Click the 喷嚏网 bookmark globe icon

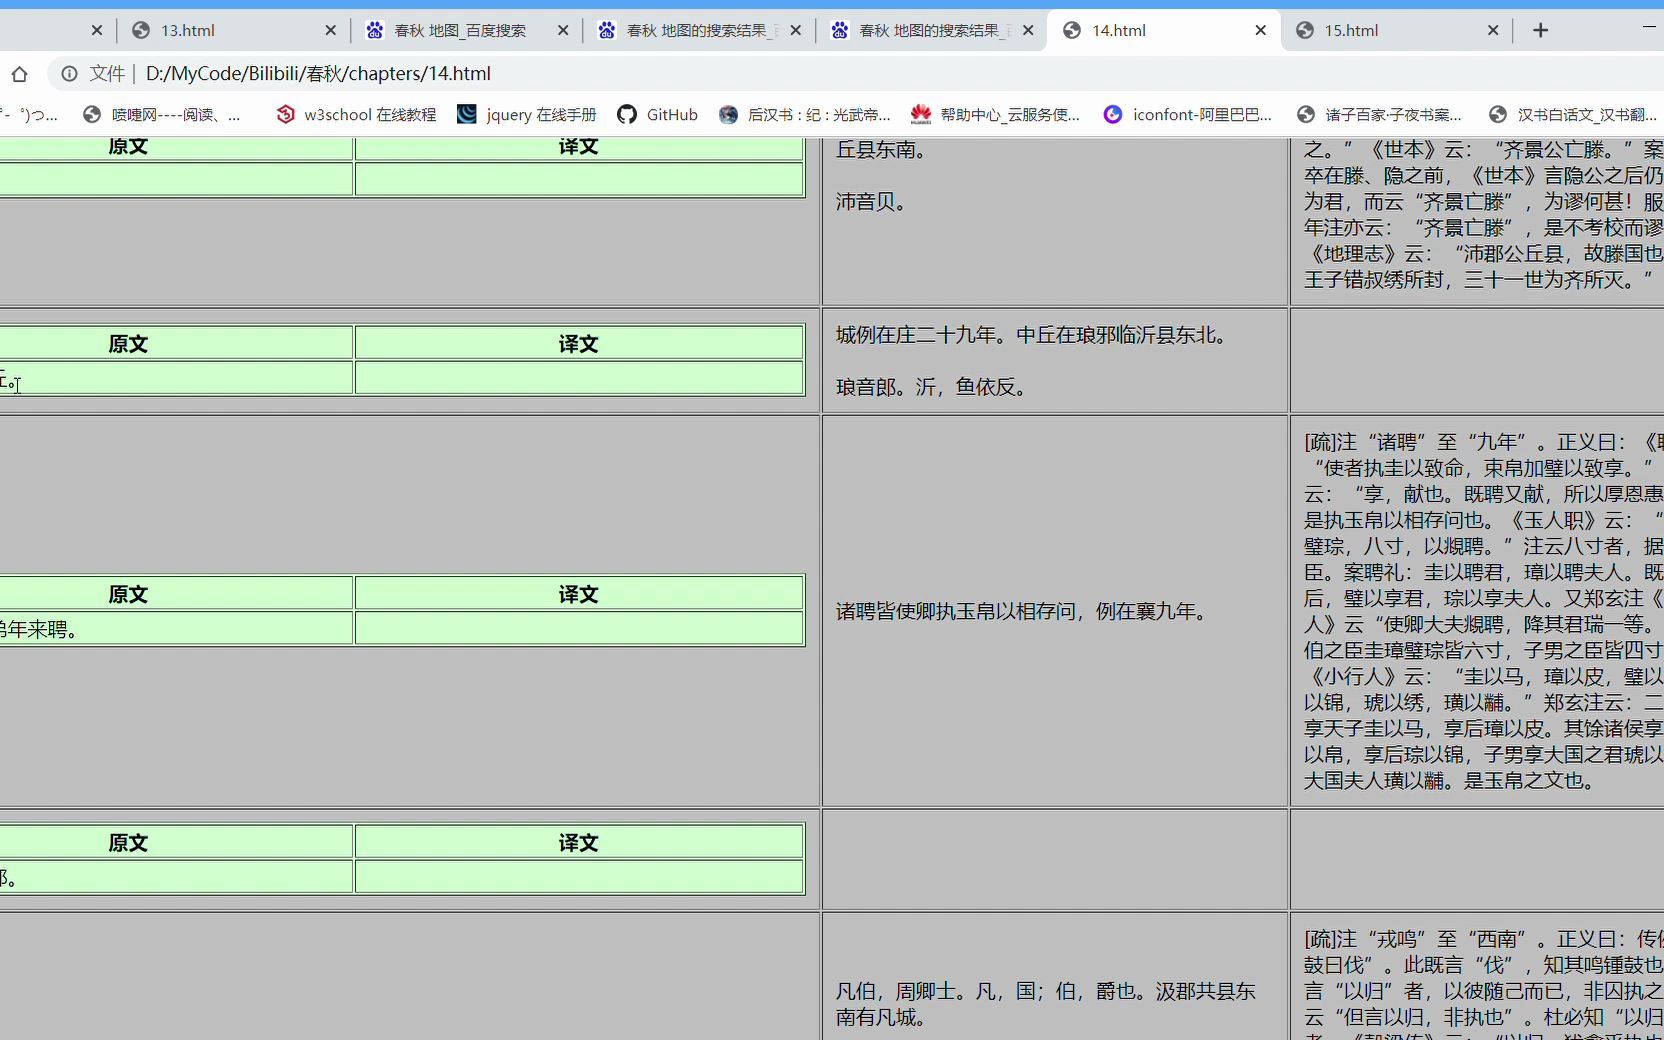point(92,114)
